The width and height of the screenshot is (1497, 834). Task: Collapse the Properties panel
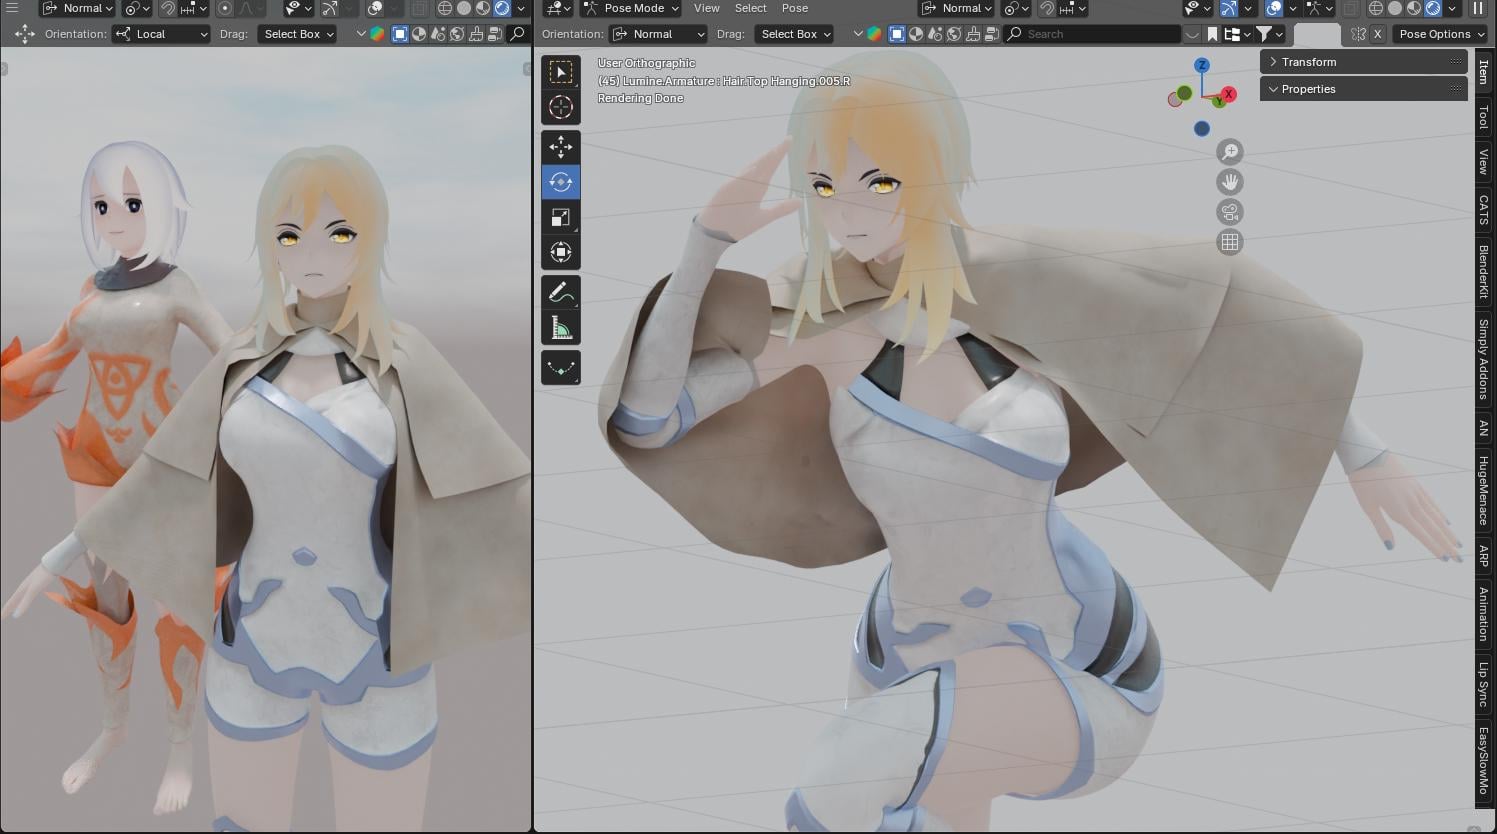coord(1364,89)
